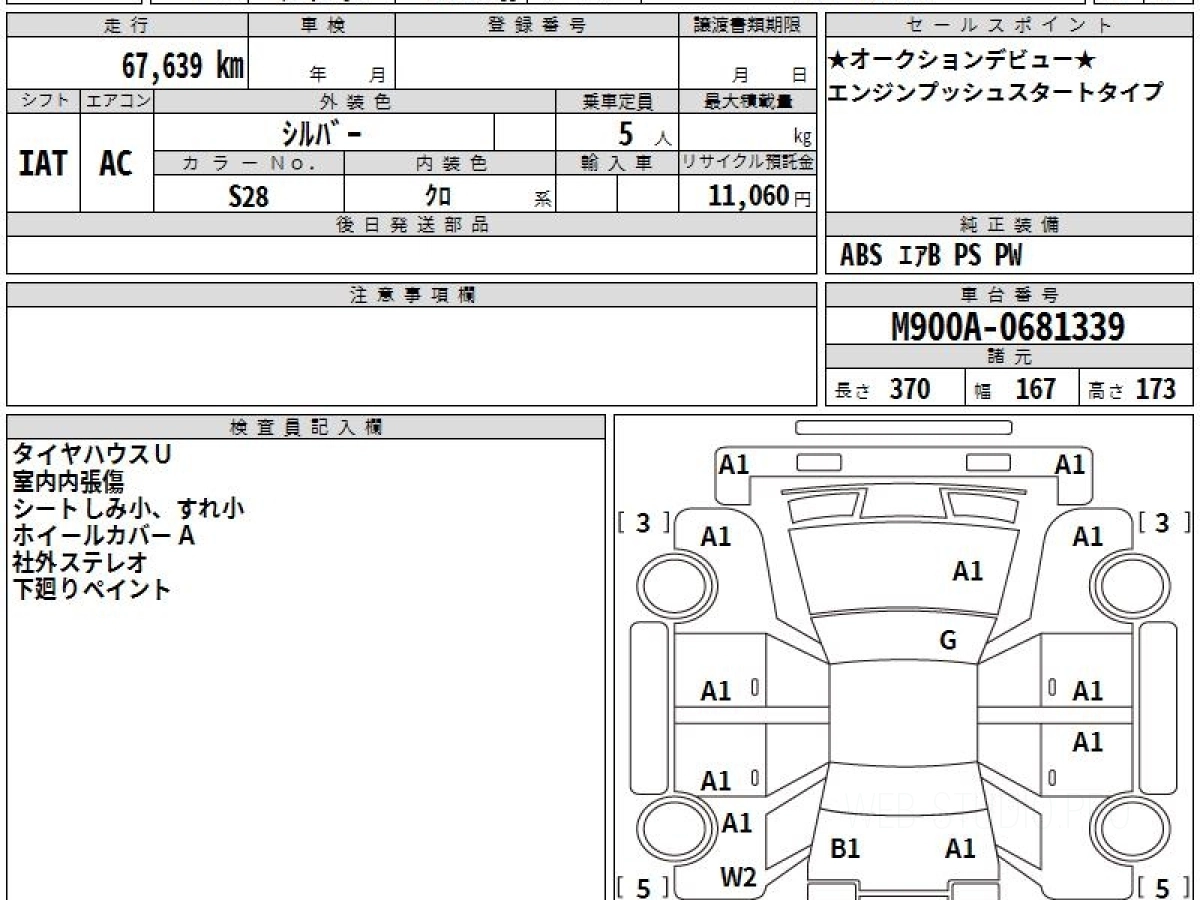Select the 注意事項欄 header

pos(412,295)
